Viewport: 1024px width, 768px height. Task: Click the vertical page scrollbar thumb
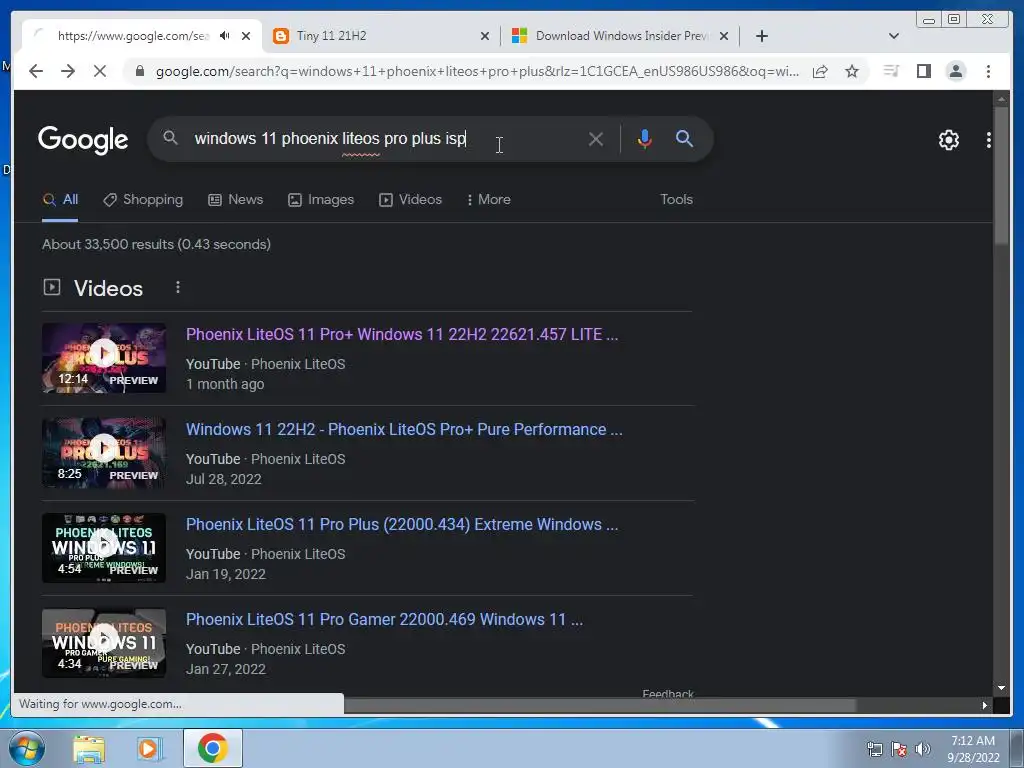pos(1001,175)
